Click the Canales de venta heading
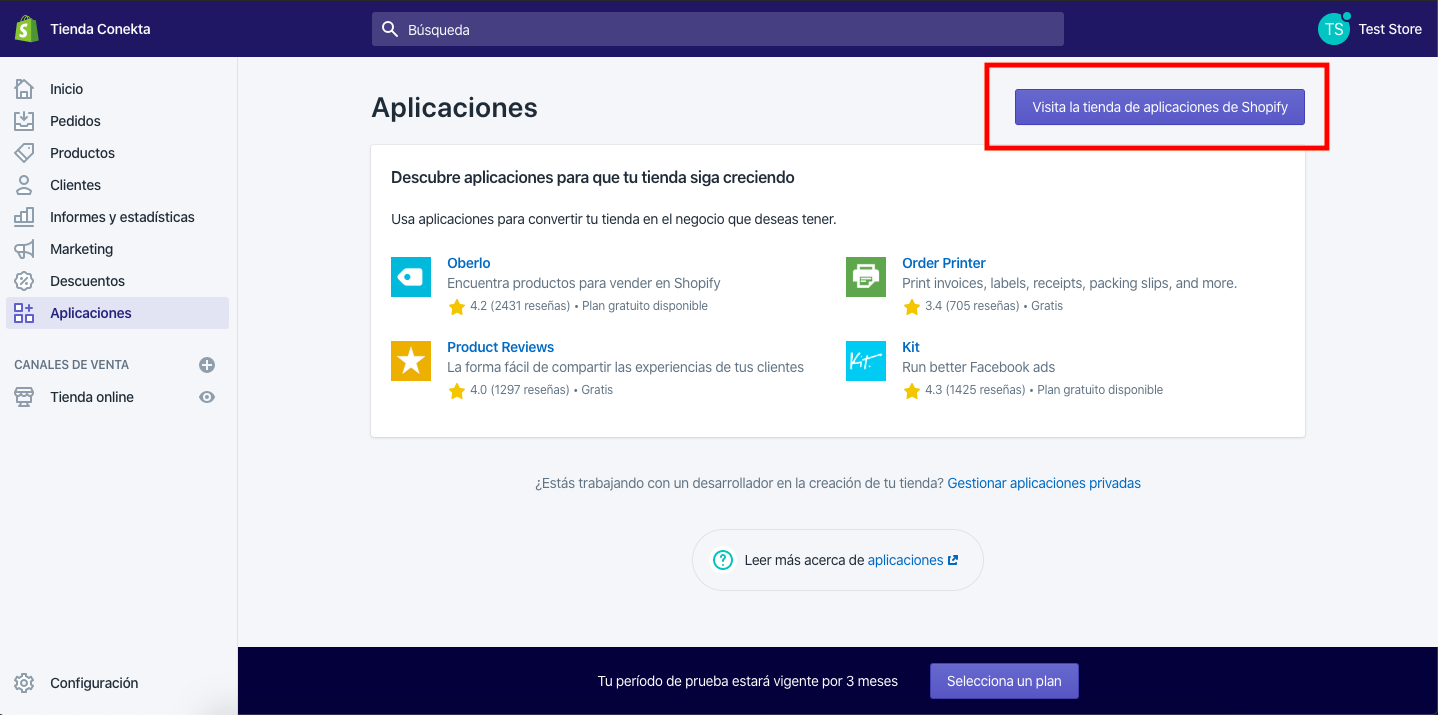The image size is (1438, 715). [72, 365]
